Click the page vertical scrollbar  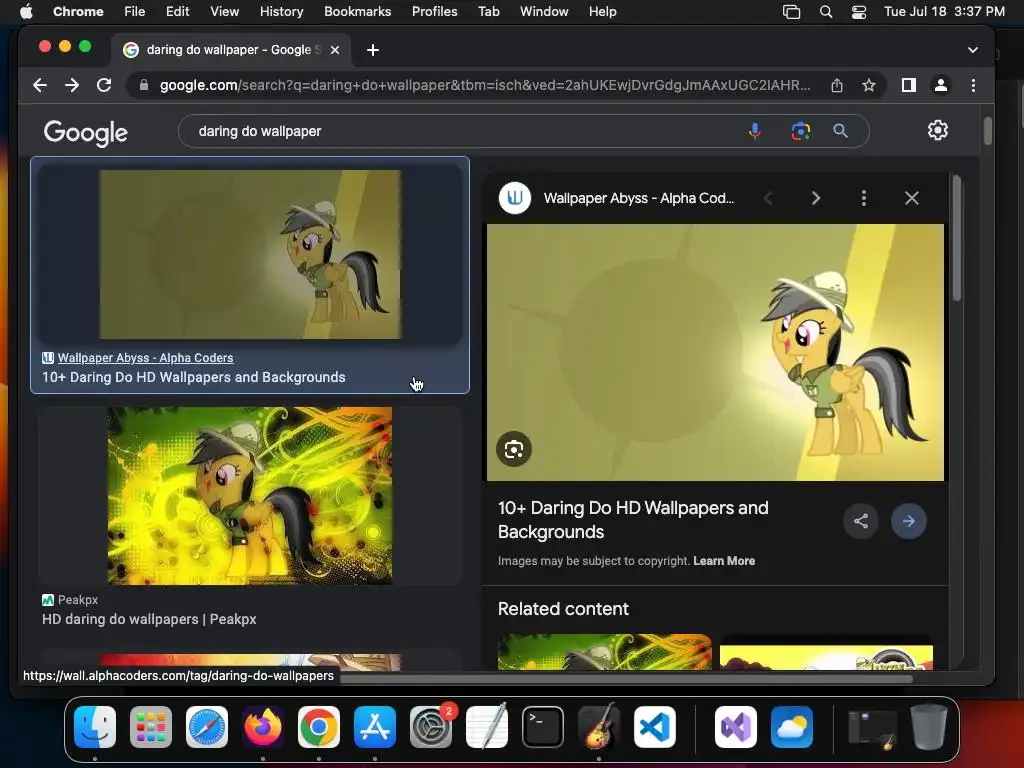[987, 131]
